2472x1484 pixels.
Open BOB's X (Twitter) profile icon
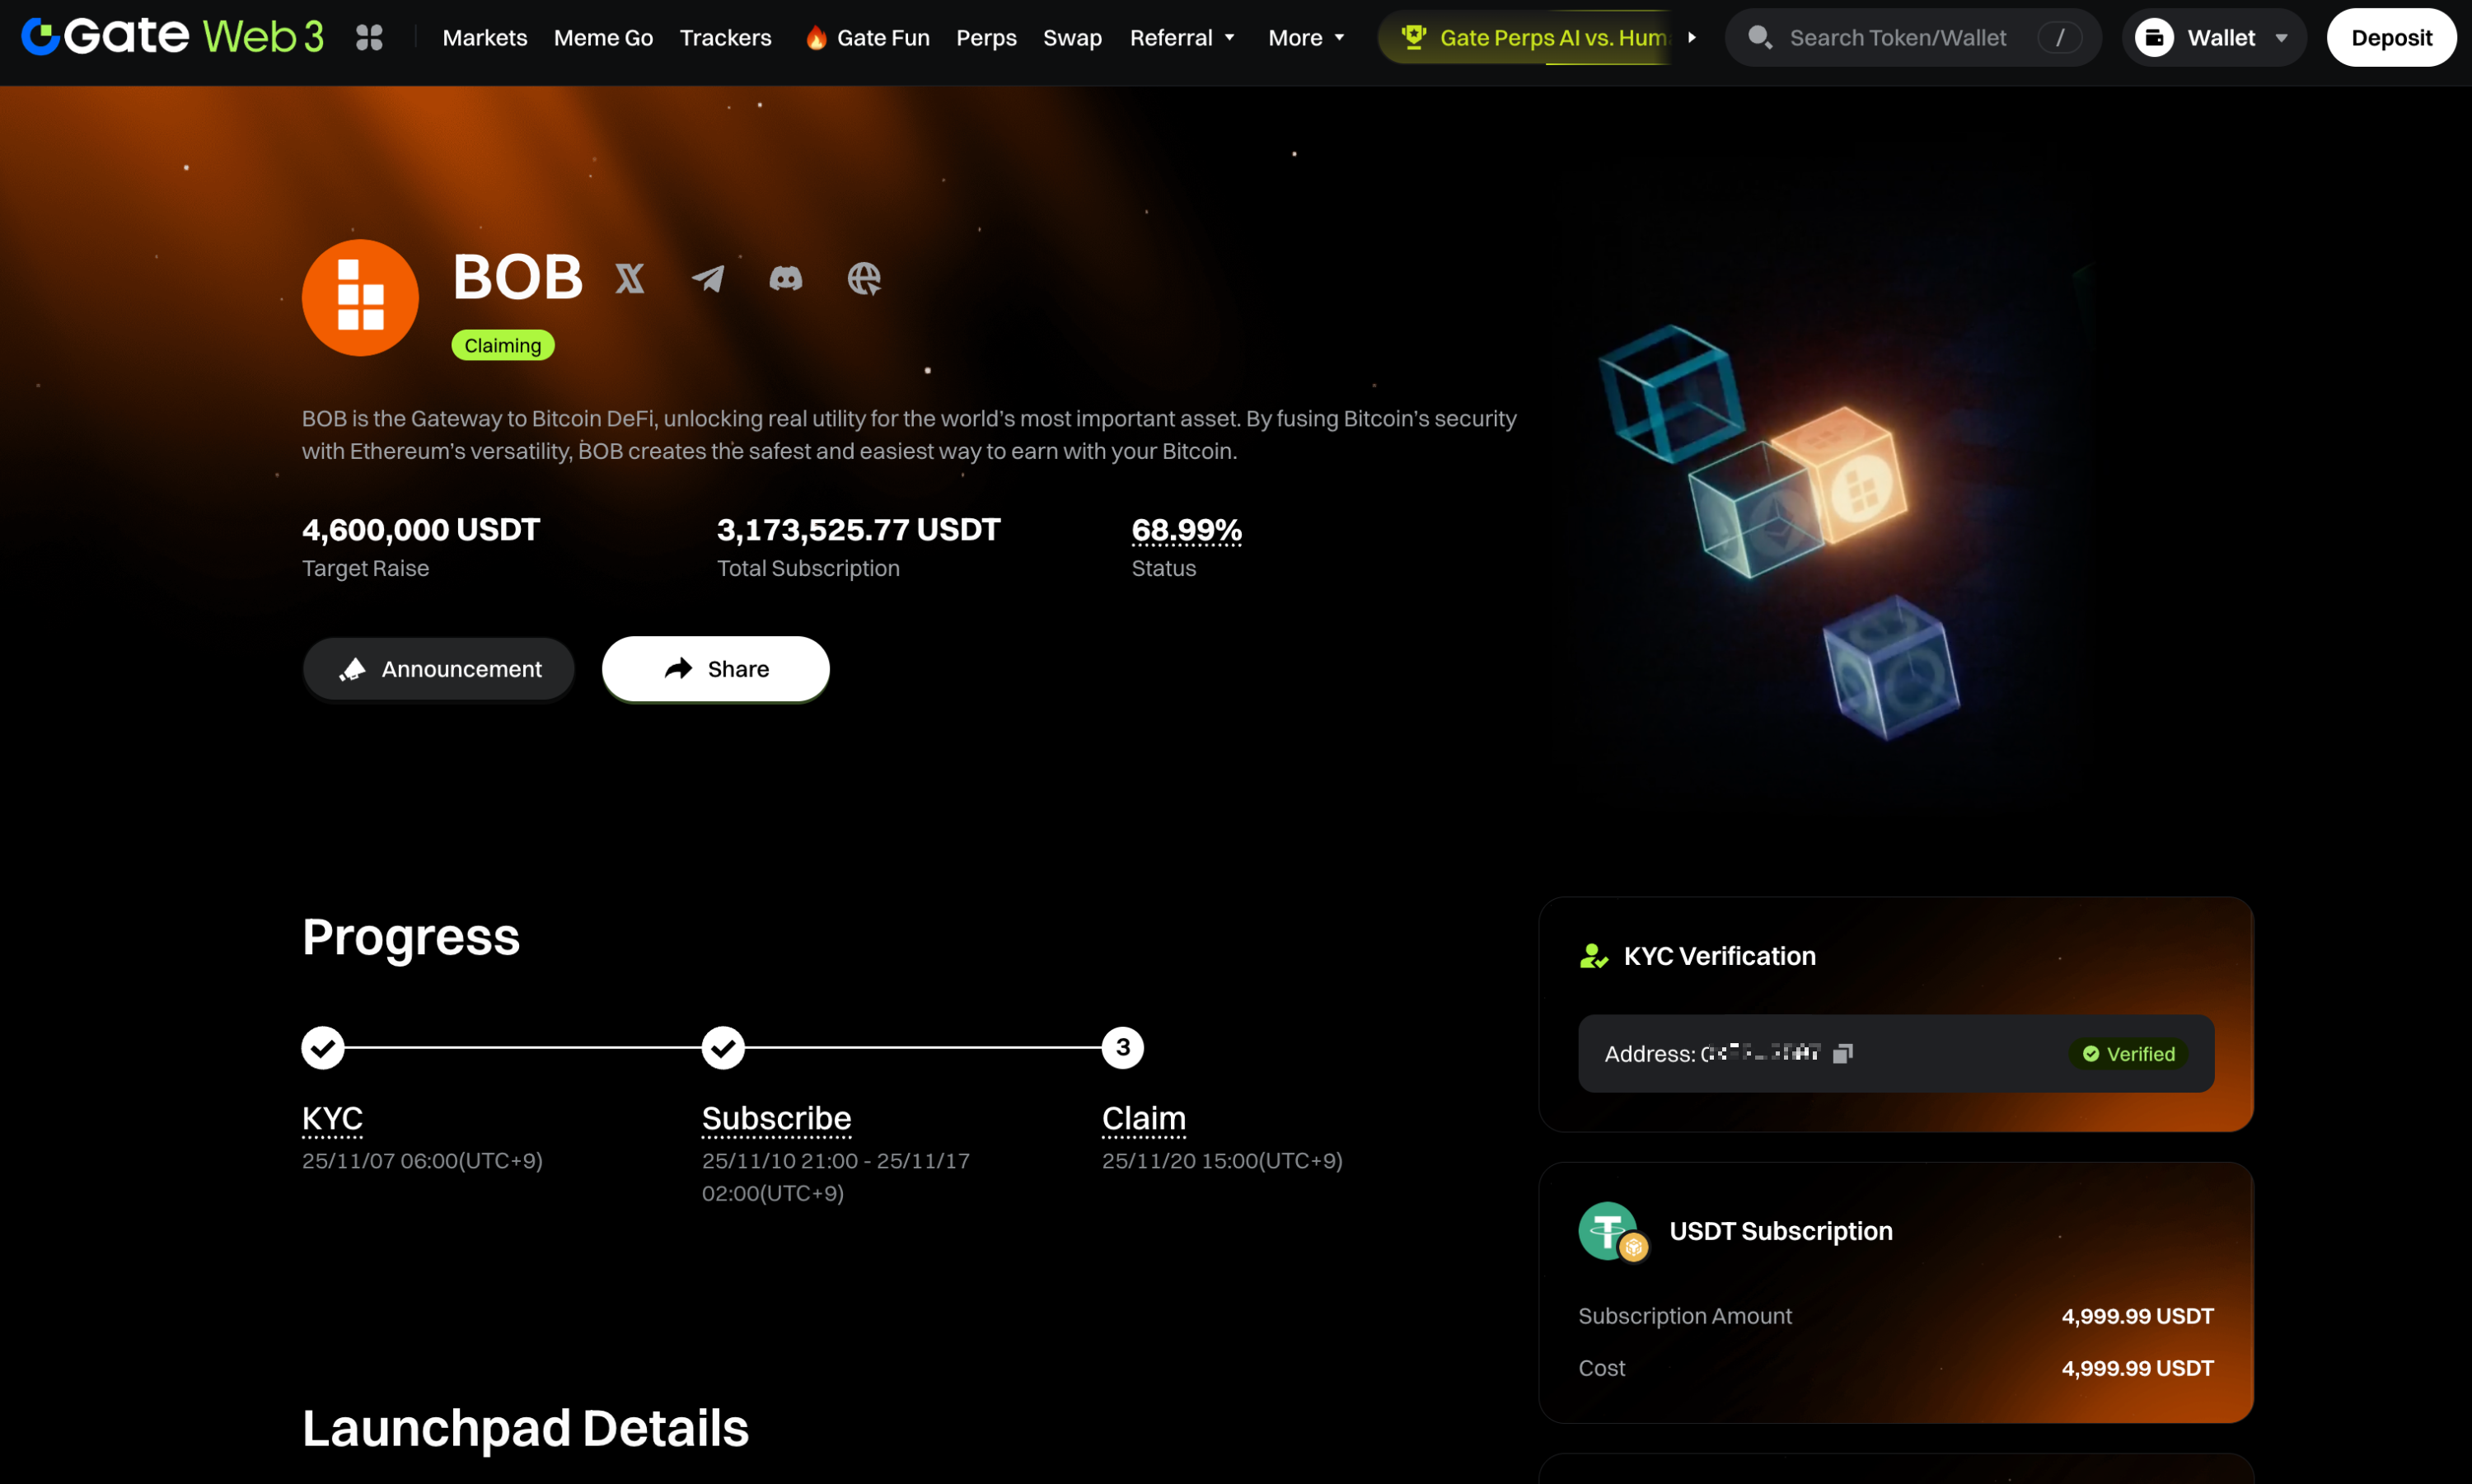[629, 278]
